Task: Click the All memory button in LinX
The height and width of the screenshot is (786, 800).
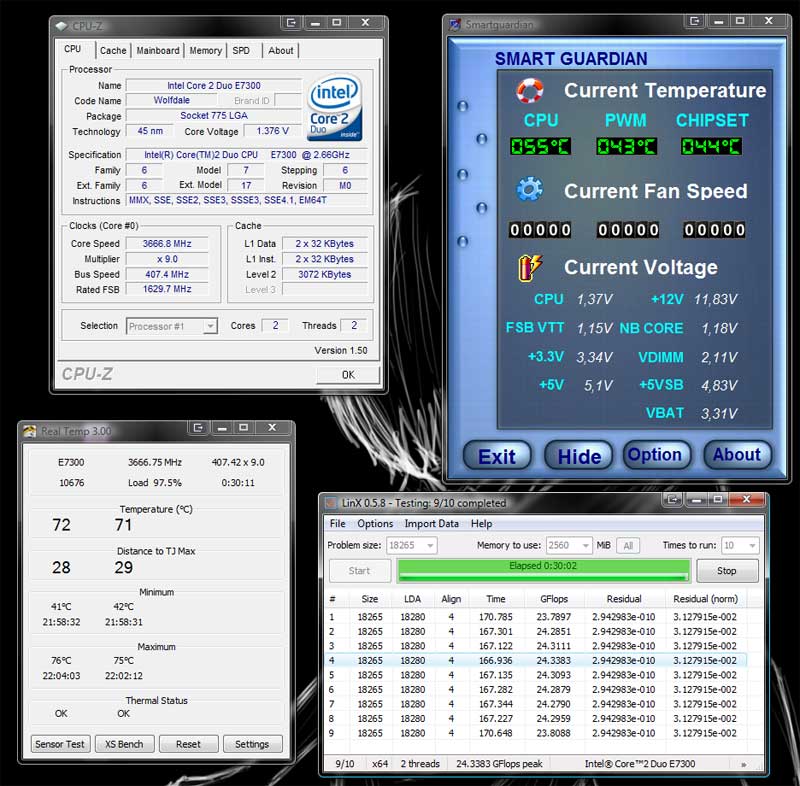Action: [x=628, y=546]
